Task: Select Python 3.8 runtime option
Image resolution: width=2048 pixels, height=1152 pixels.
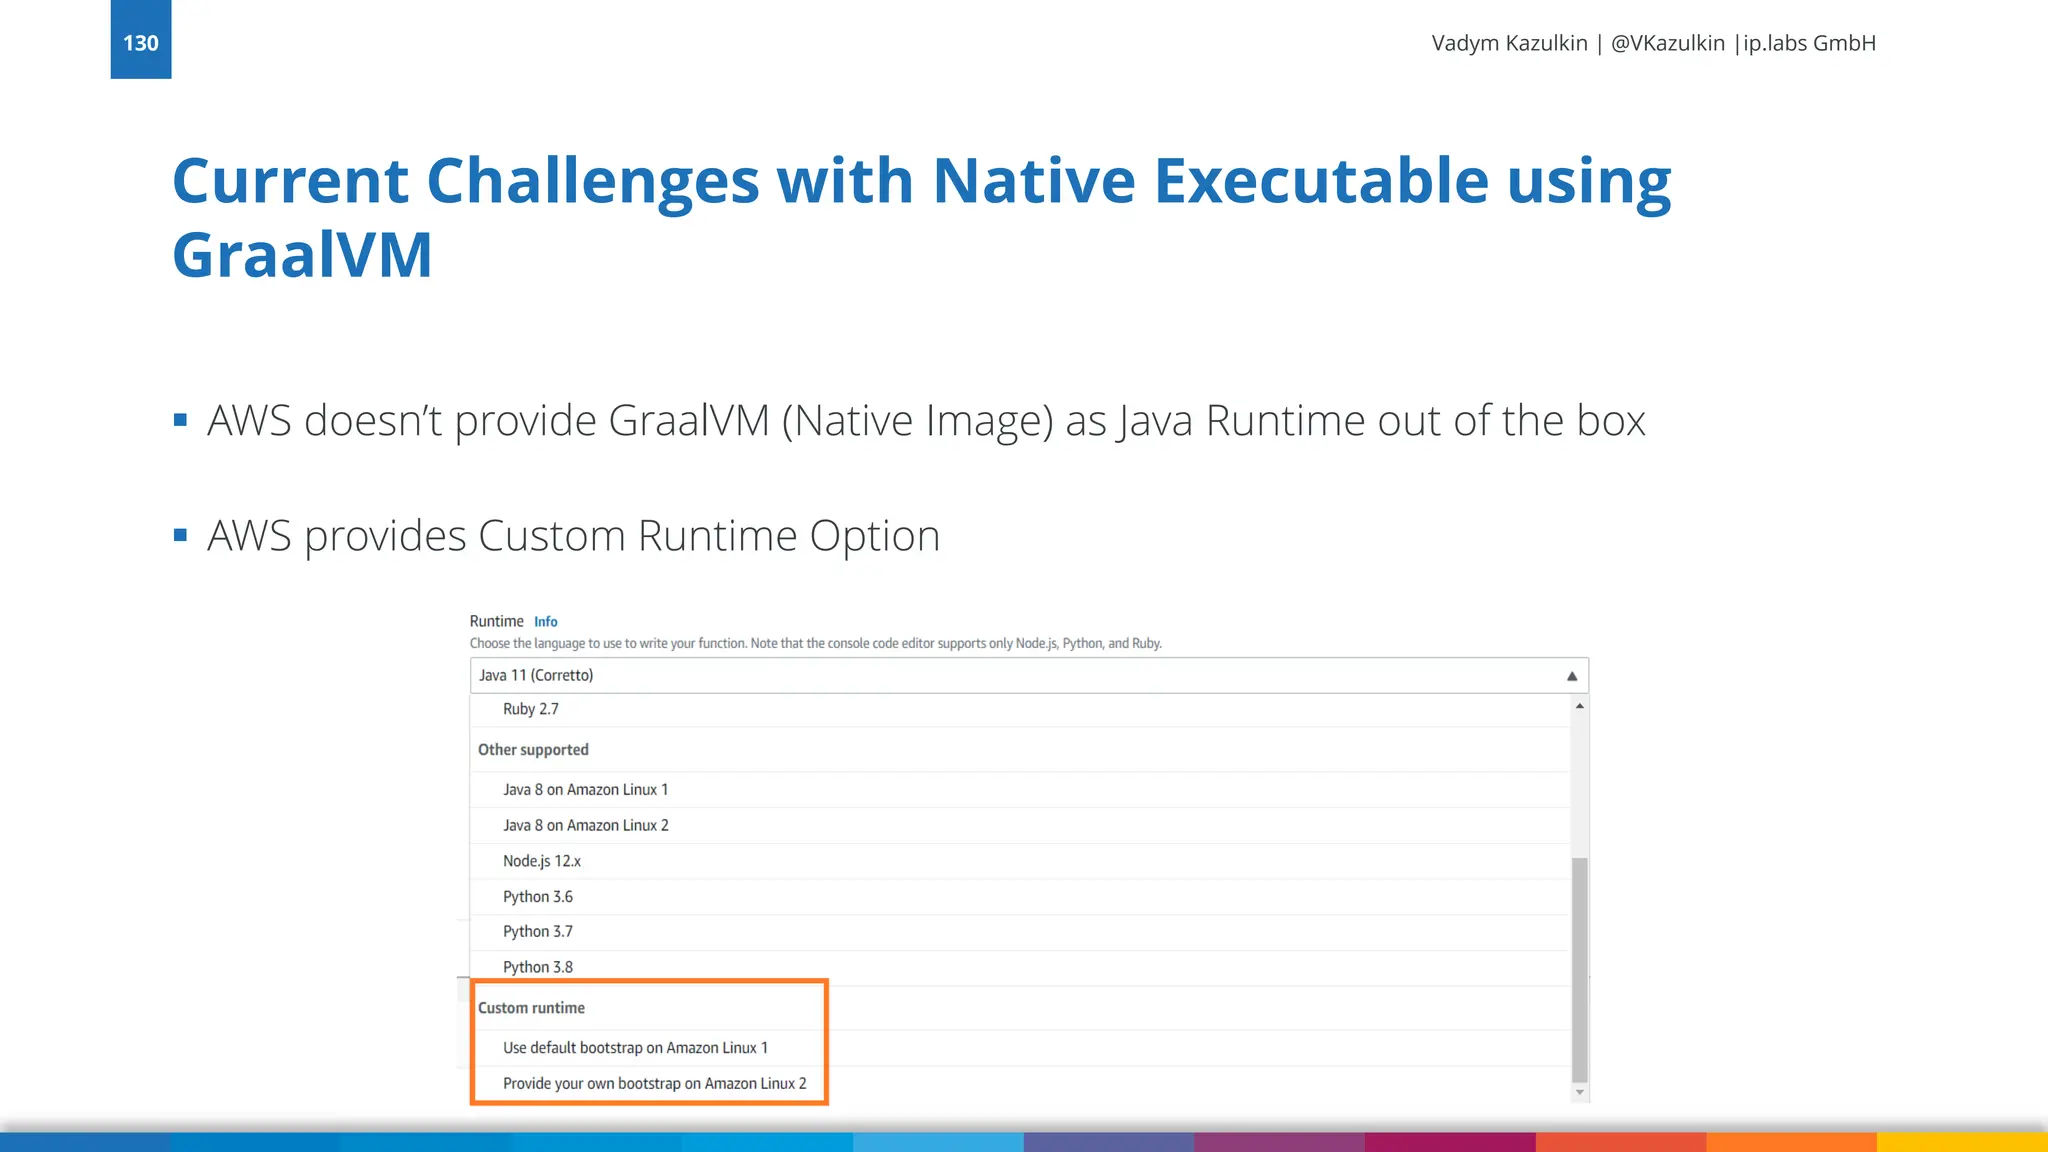Action: [537, 967]
